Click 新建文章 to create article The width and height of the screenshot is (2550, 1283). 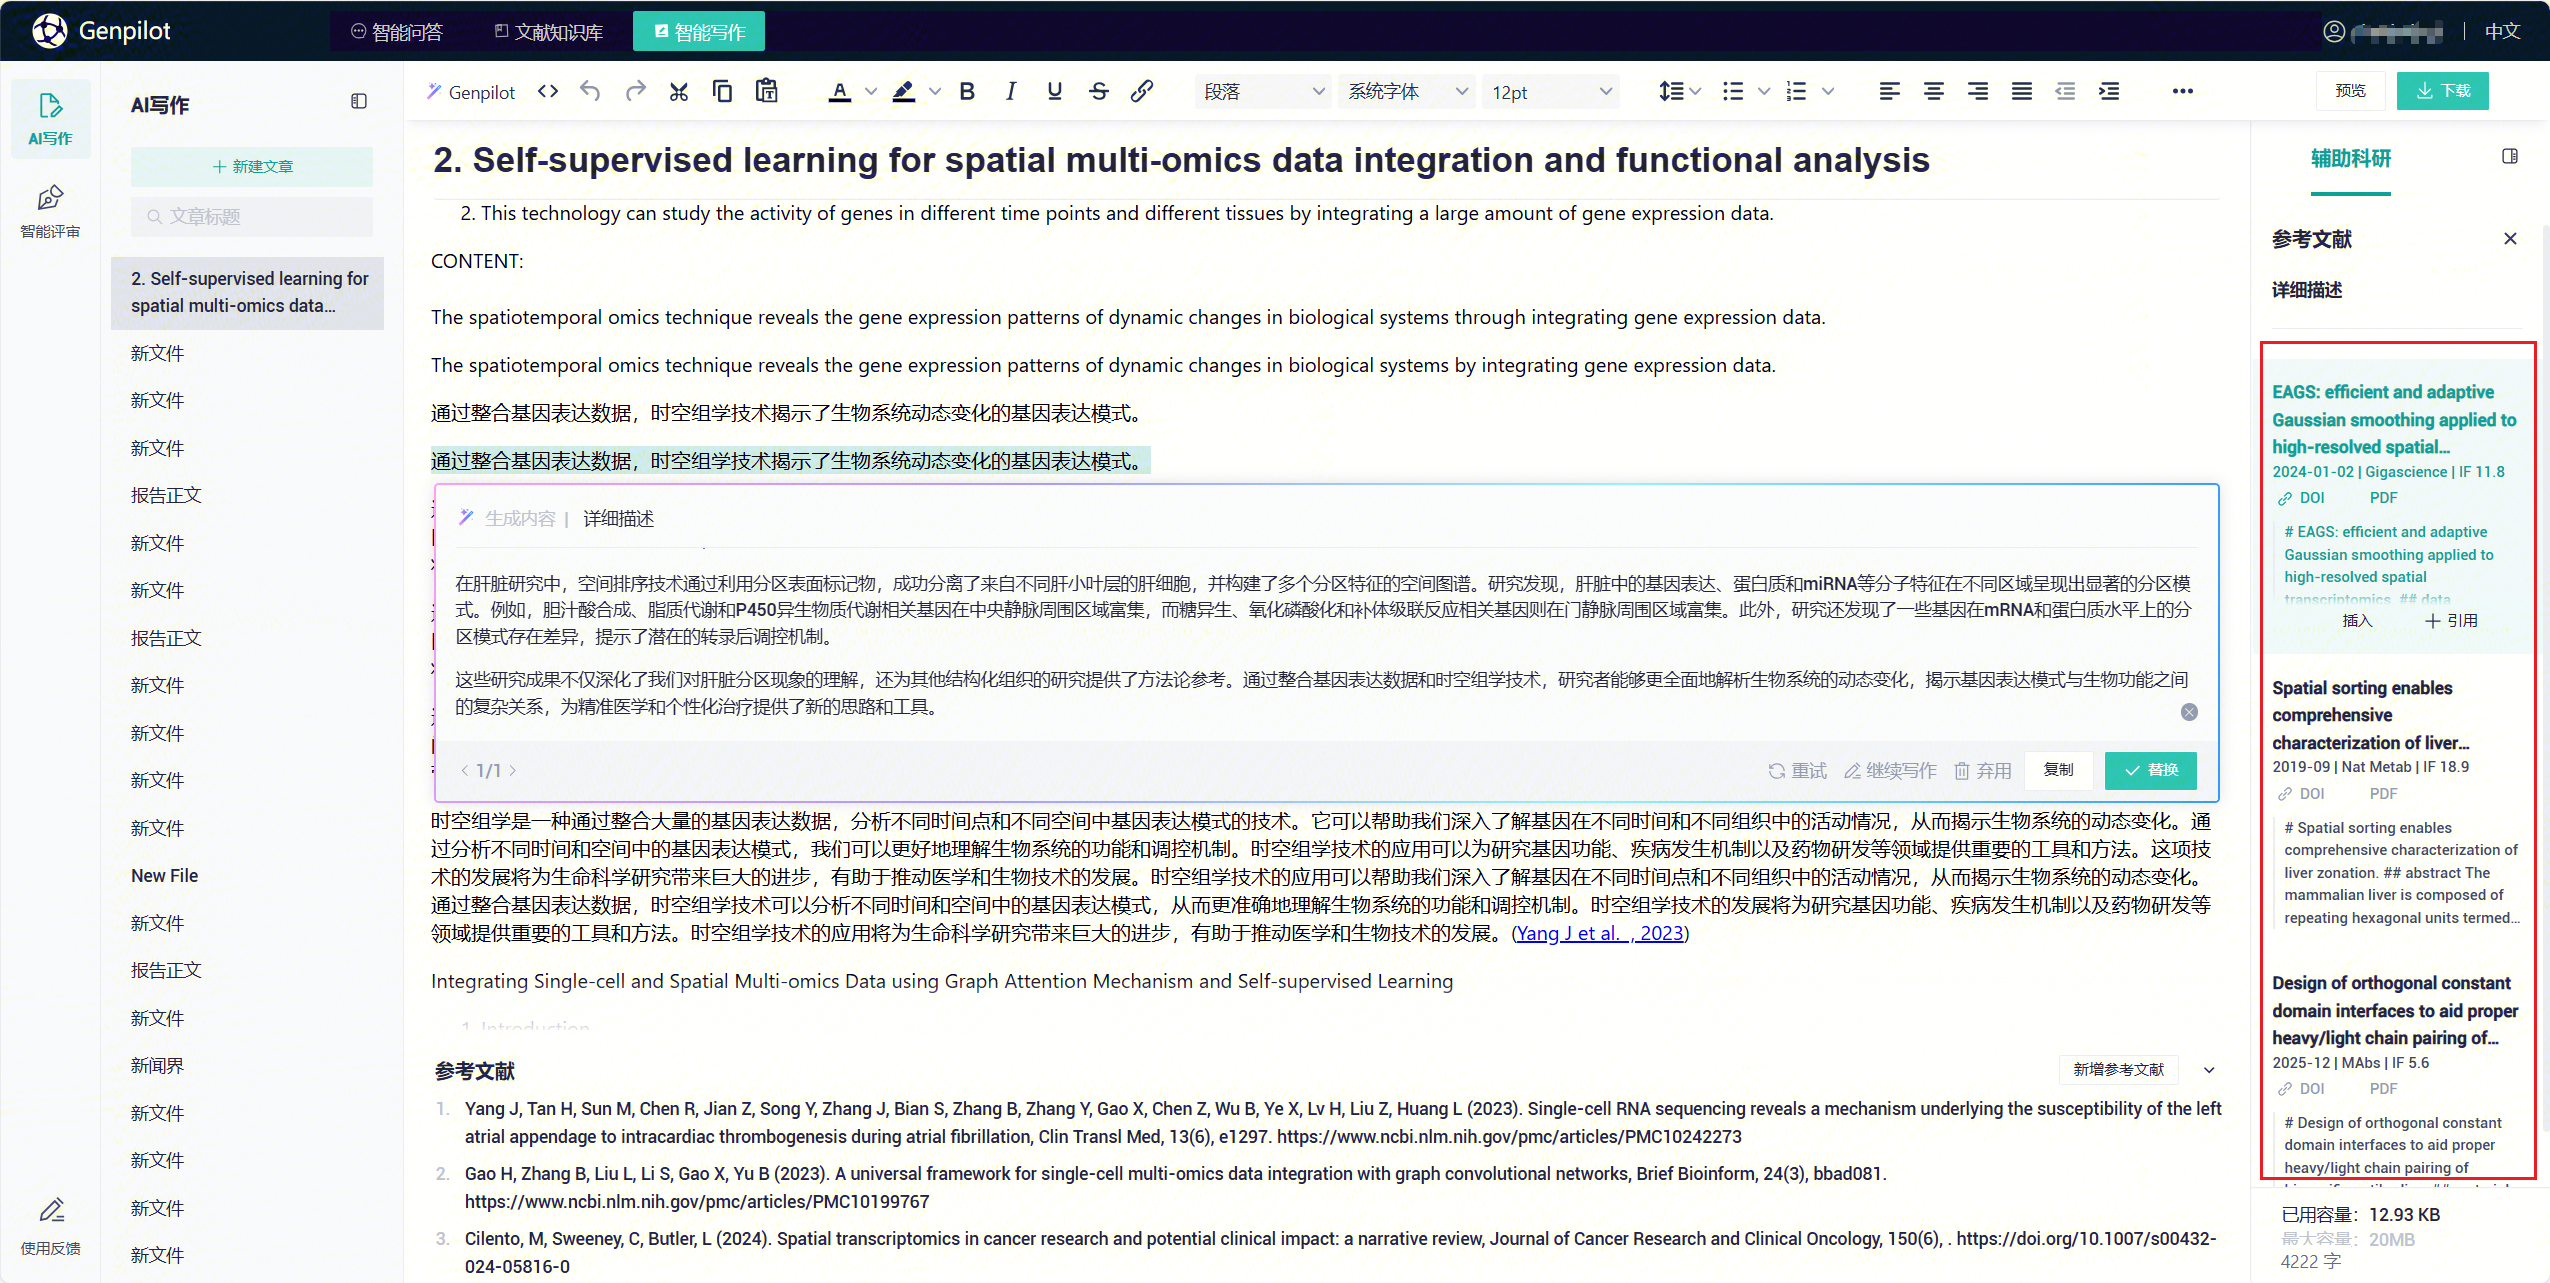[252, 166]
